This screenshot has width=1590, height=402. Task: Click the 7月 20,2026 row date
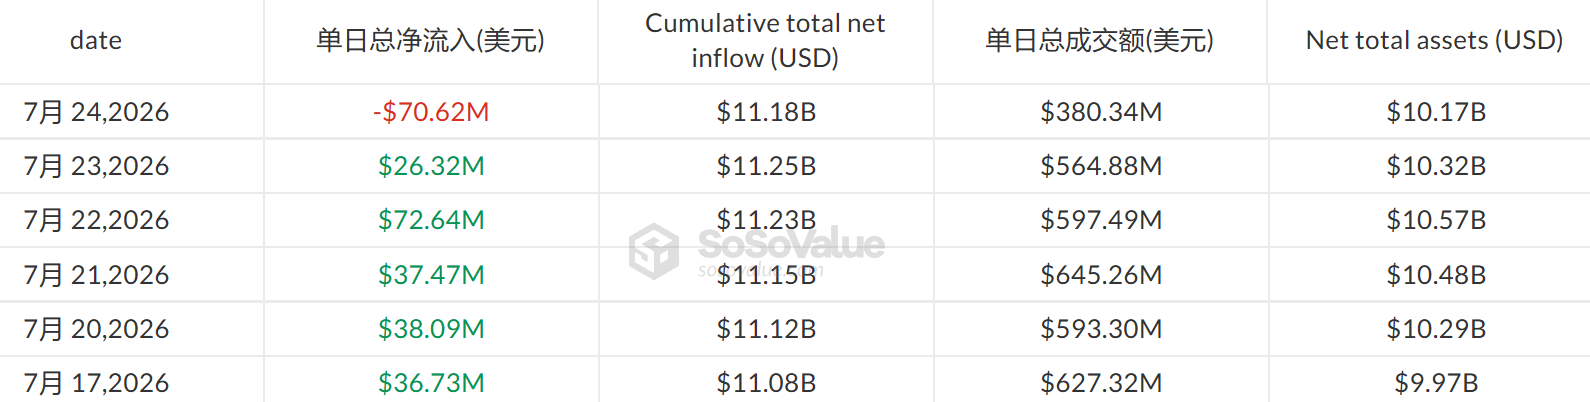click(97, 329)
